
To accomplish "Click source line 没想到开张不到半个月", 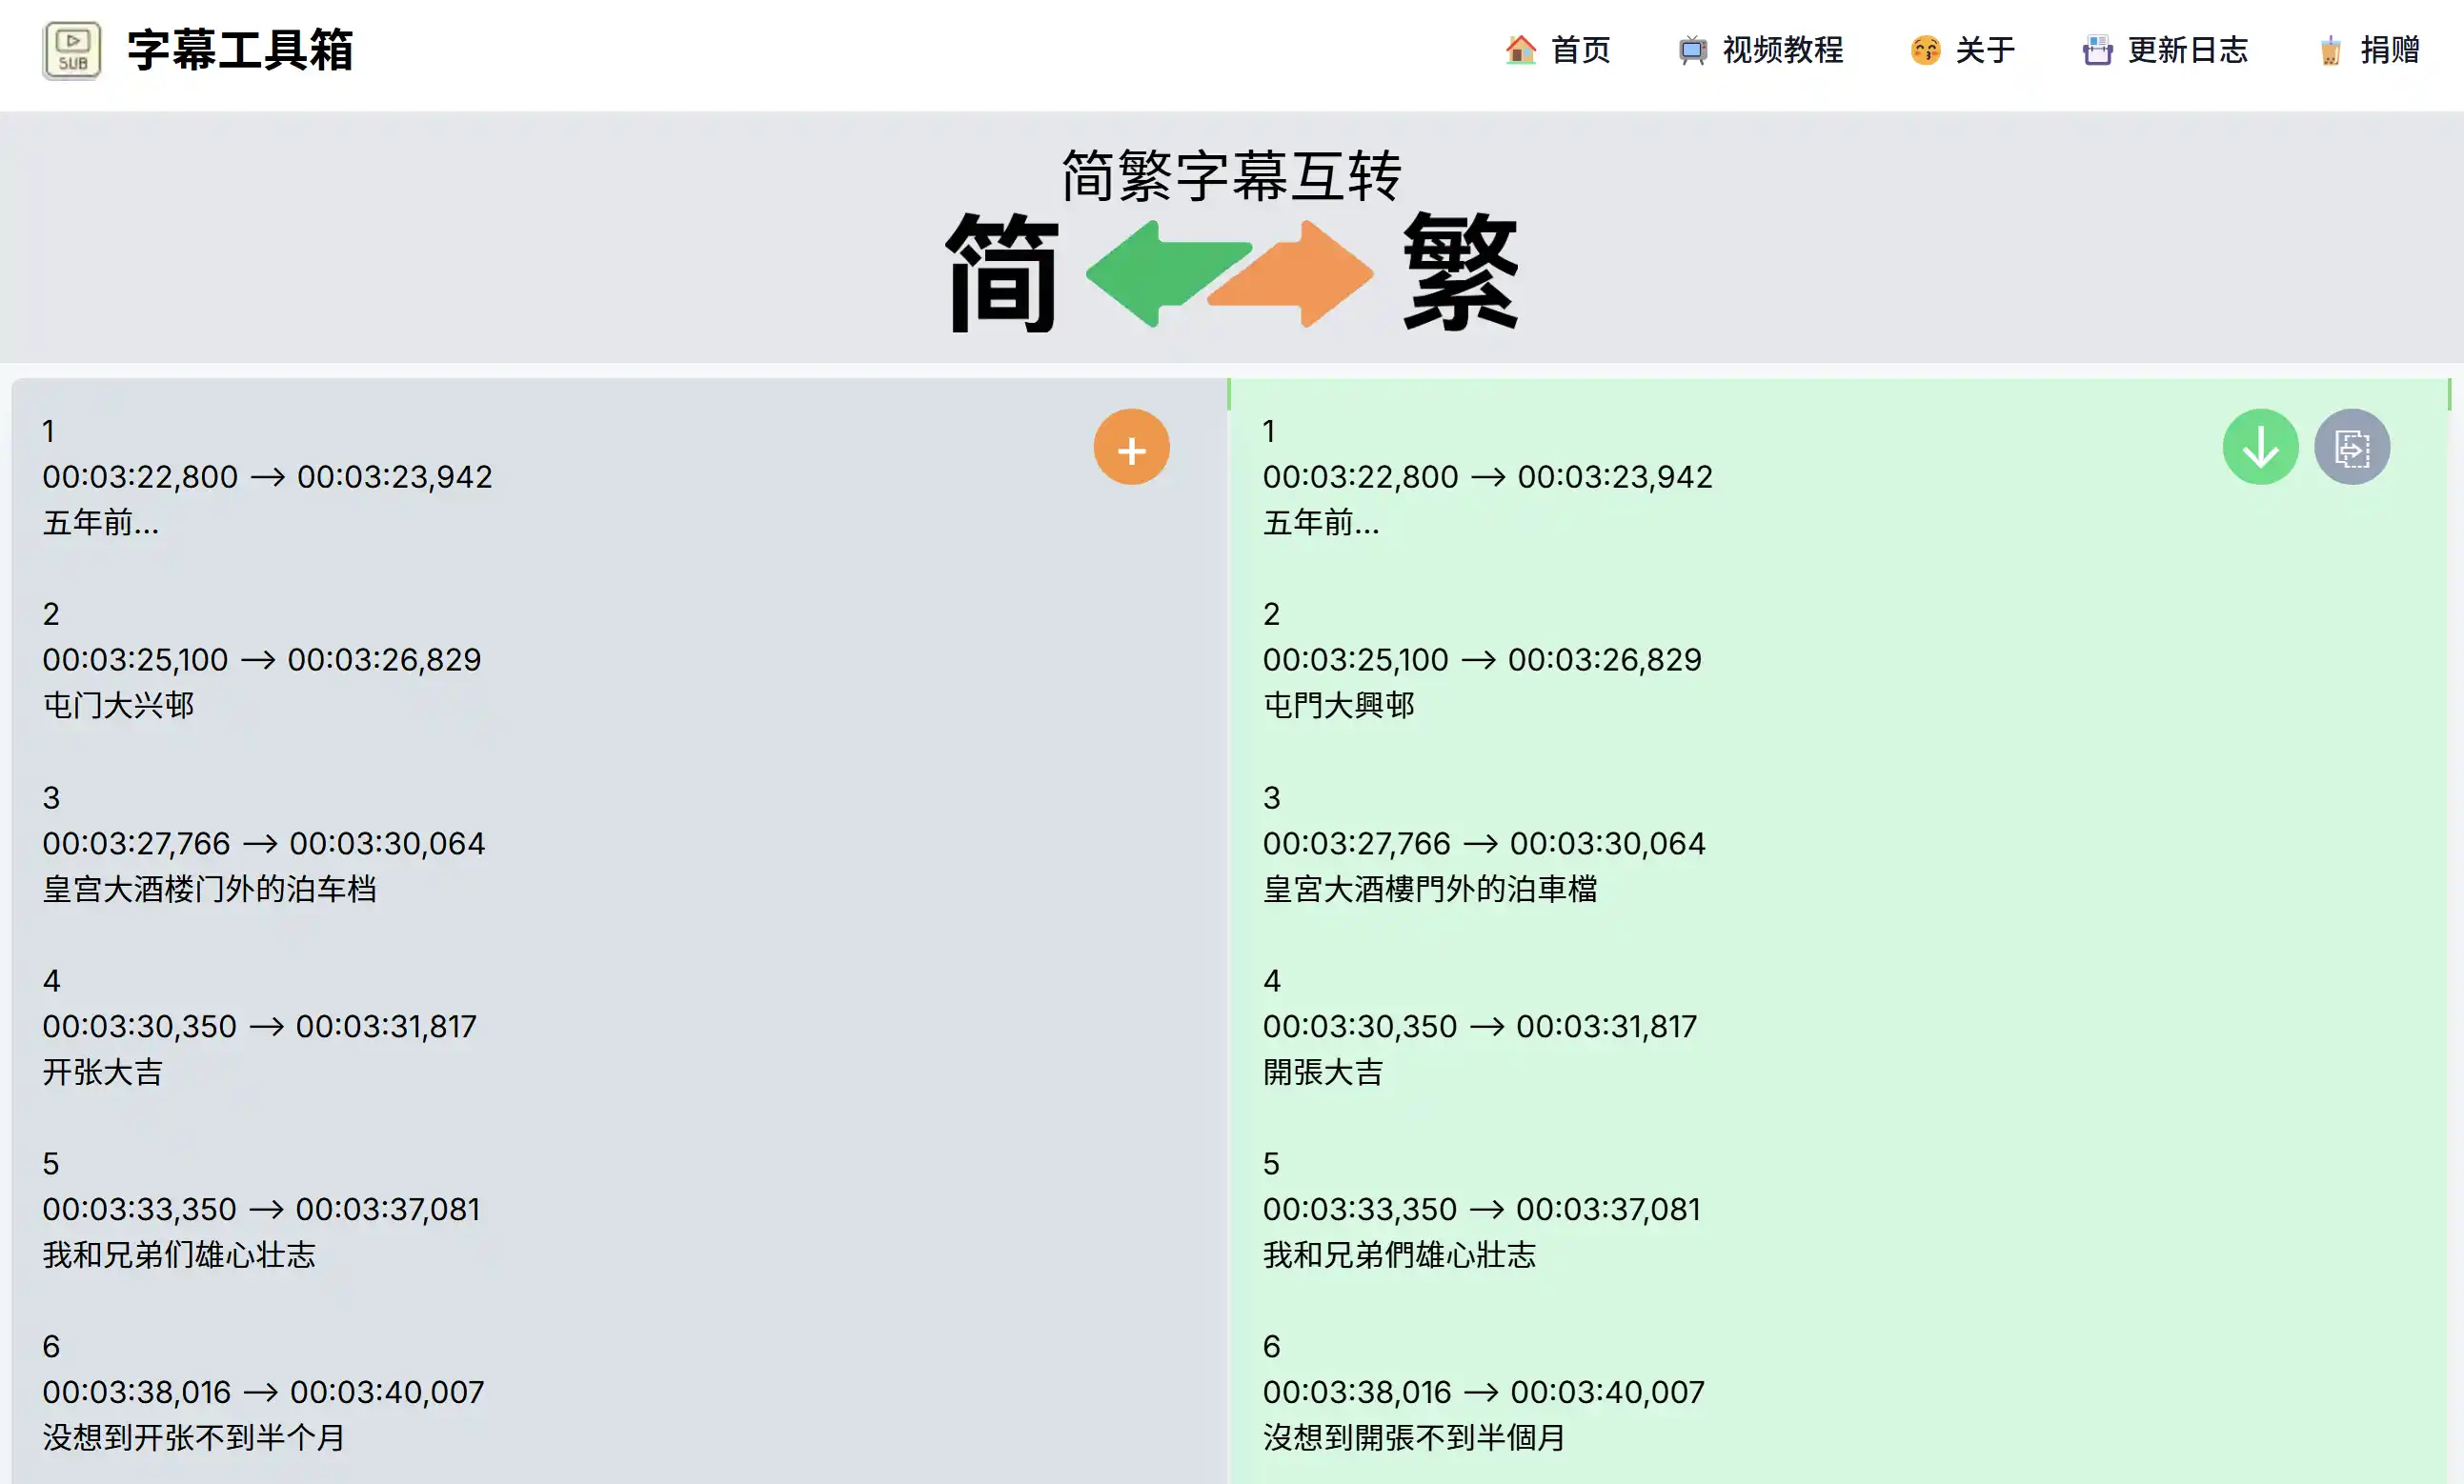I will tap(194, 1438).
